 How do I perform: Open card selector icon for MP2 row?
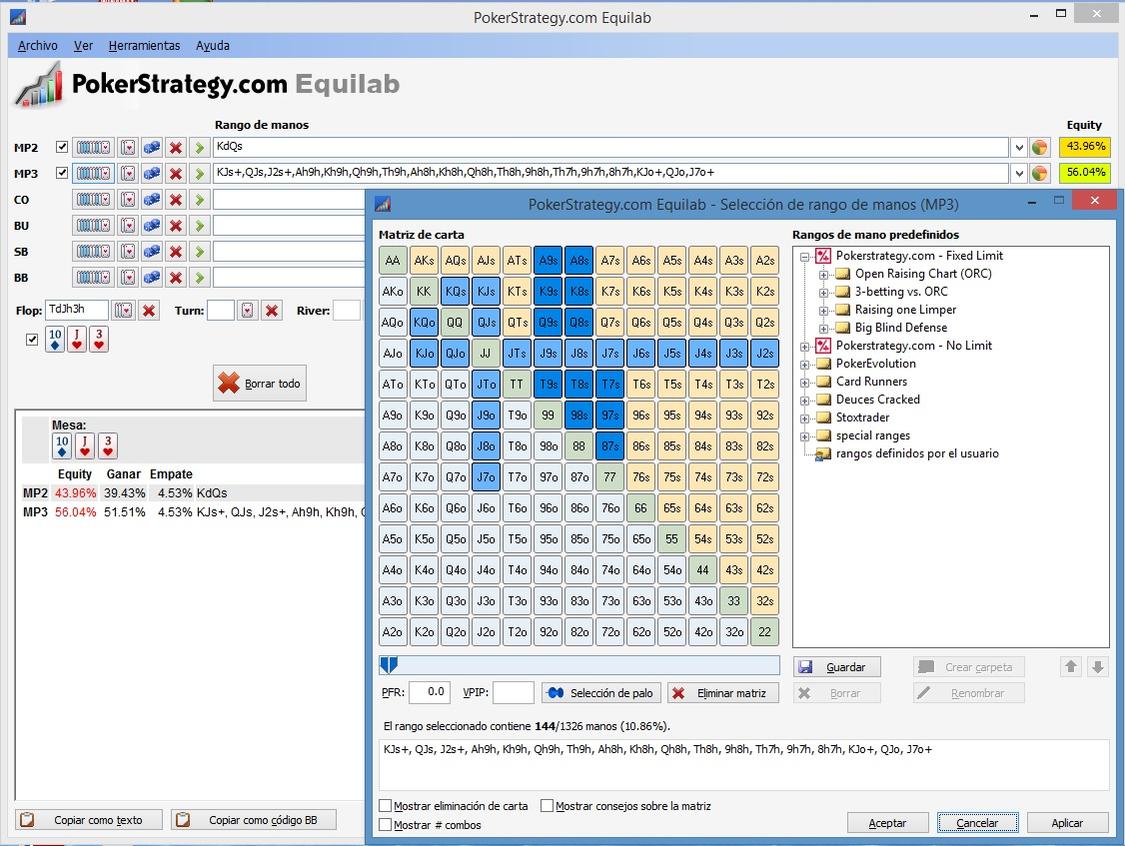coord(128,148)
